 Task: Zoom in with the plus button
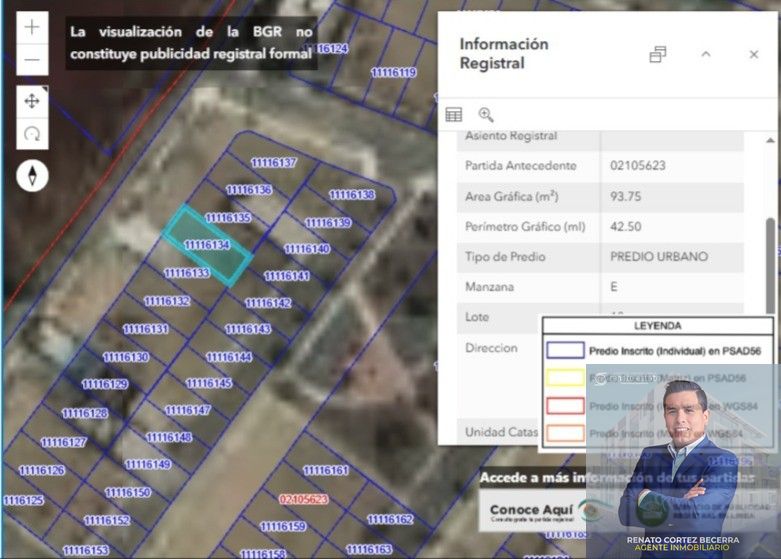32,27
